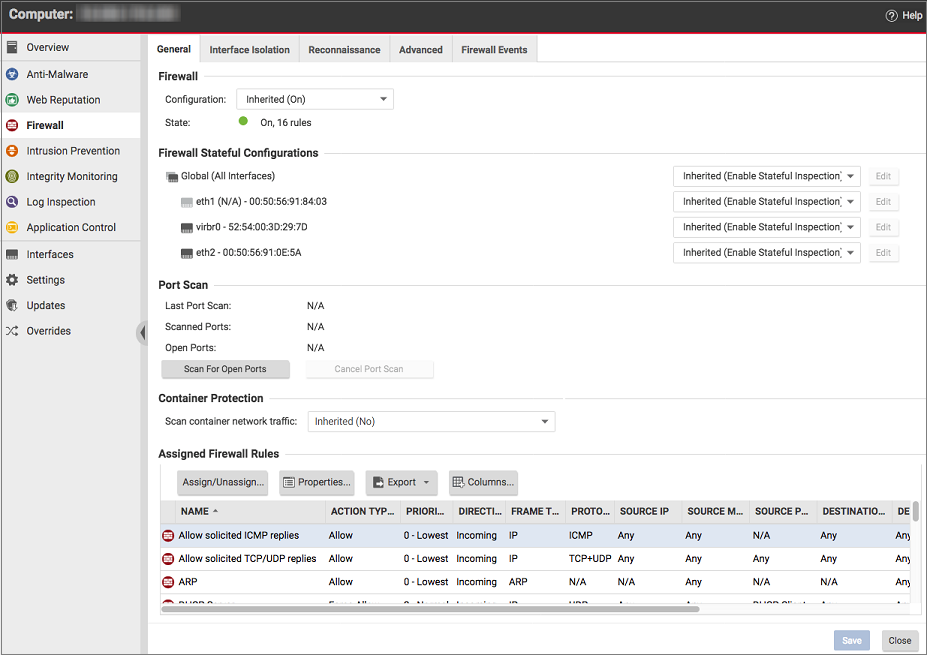Open Integrity Monitoring icon in sidebar
The width and height of the screenshot is (927, 655).
coord(12,176)
